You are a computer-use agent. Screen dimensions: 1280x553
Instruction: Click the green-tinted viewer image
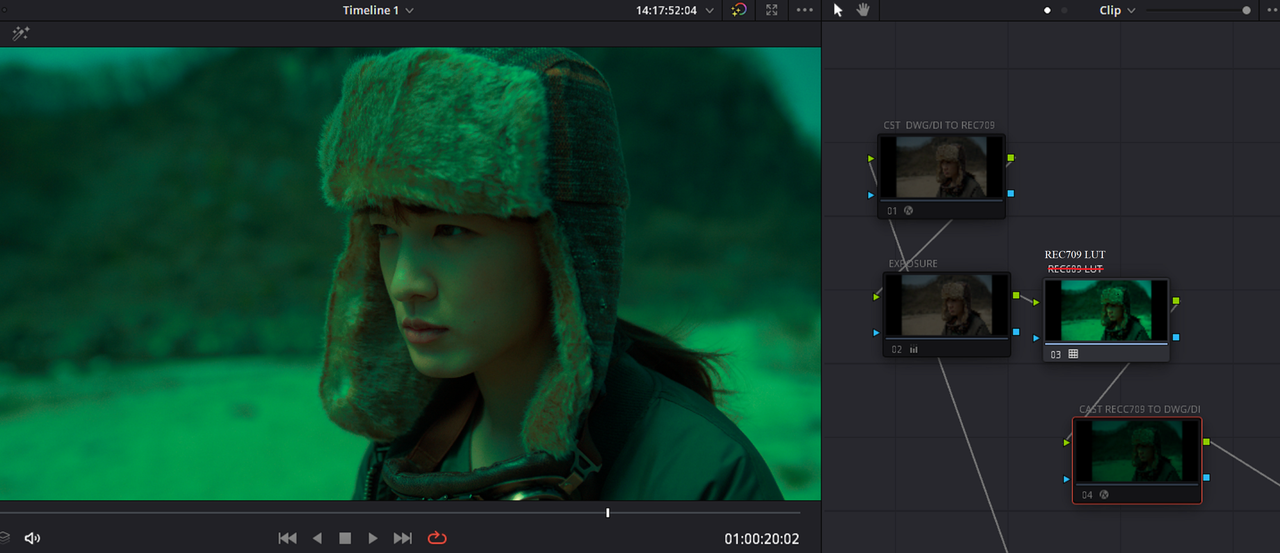pos(410,273)
